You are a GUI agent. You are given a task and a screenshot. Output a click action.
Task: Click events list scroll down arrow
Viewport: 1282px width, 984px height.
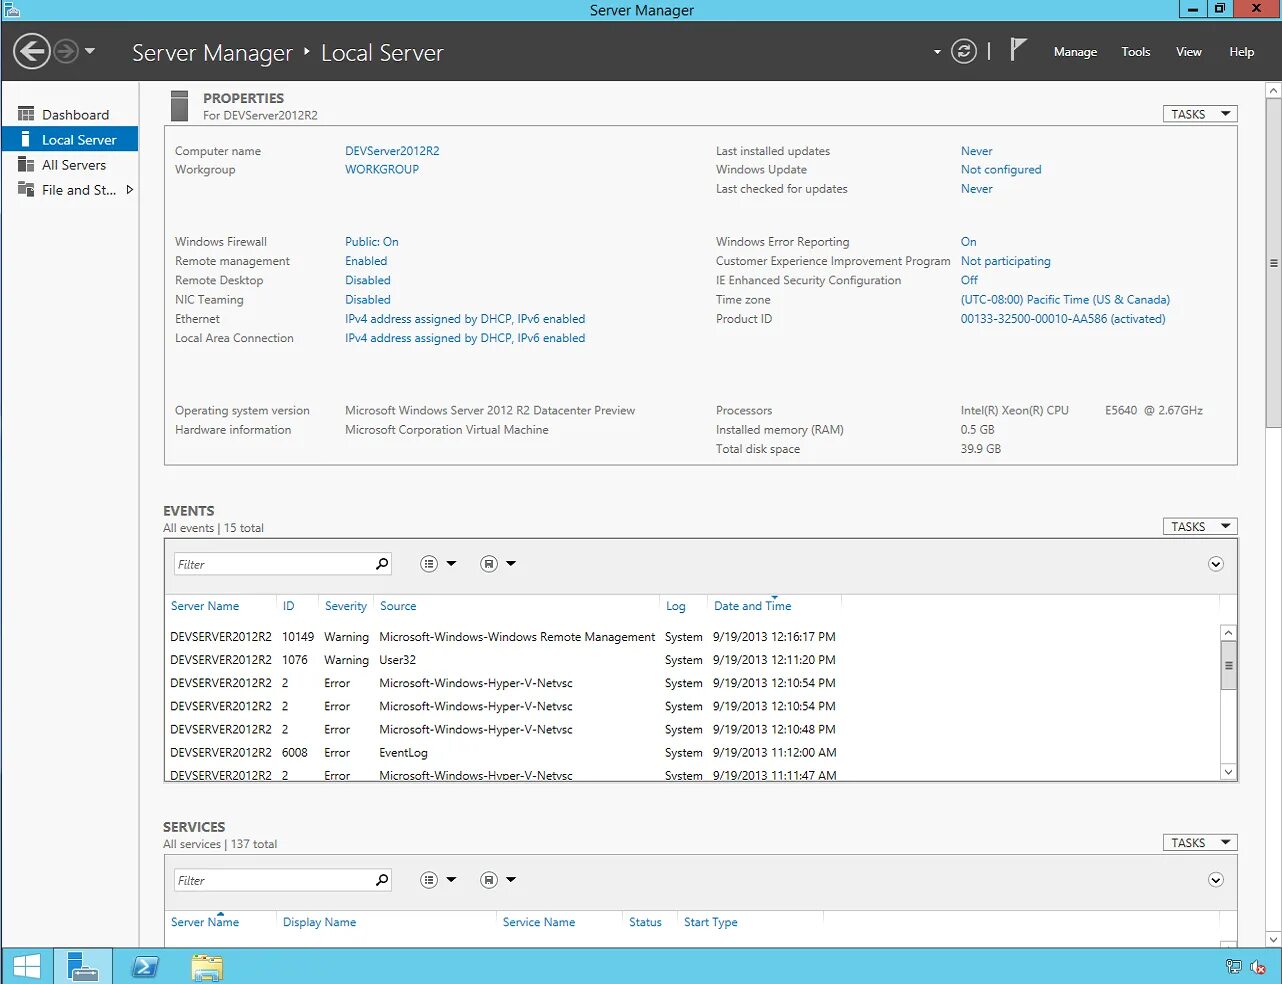pos(1228,771)
